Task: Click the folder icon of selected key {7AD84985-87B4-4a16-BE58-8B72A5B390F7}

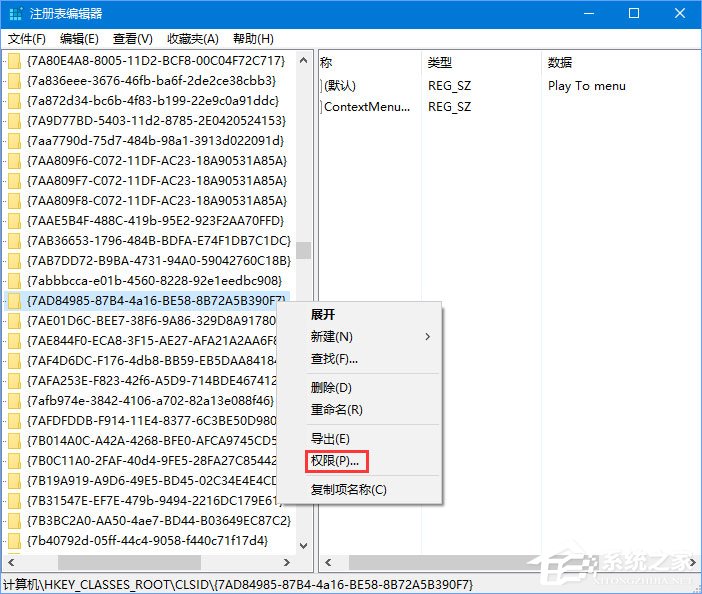Action: tap(14, 301)
